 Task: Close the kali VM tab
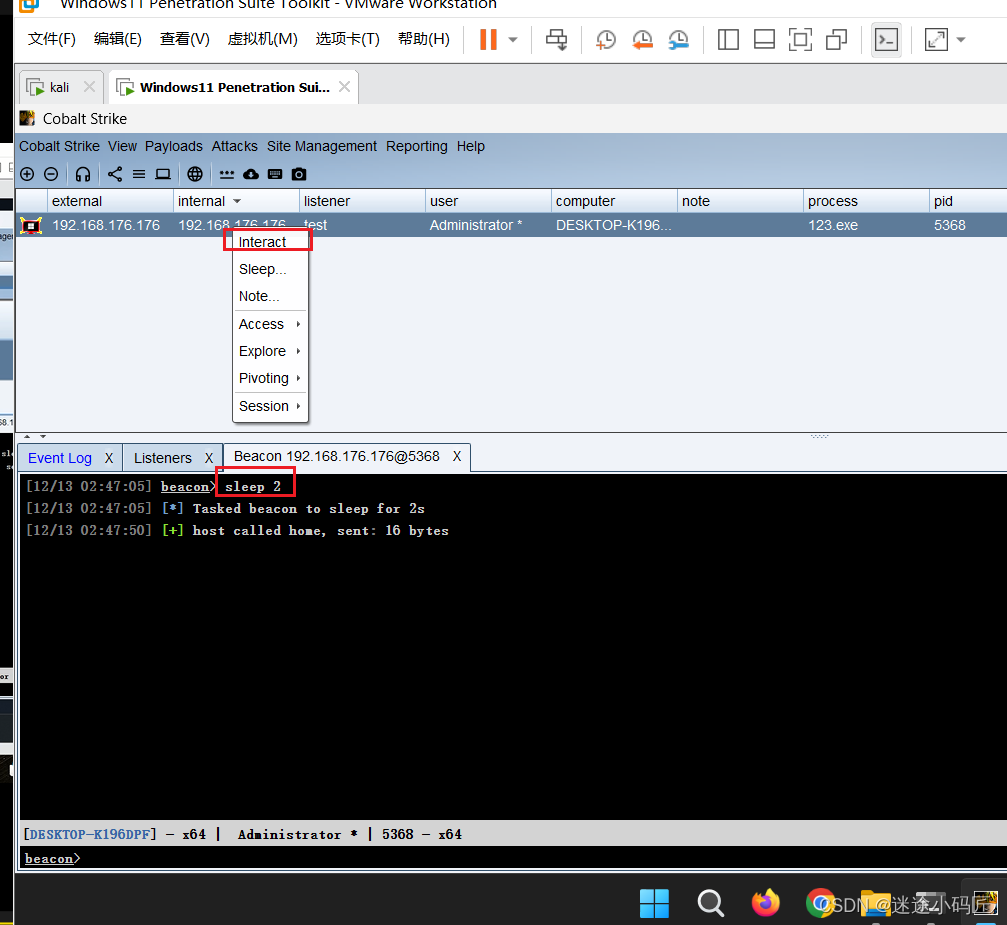pyautogui.click(x=89, y=87)
